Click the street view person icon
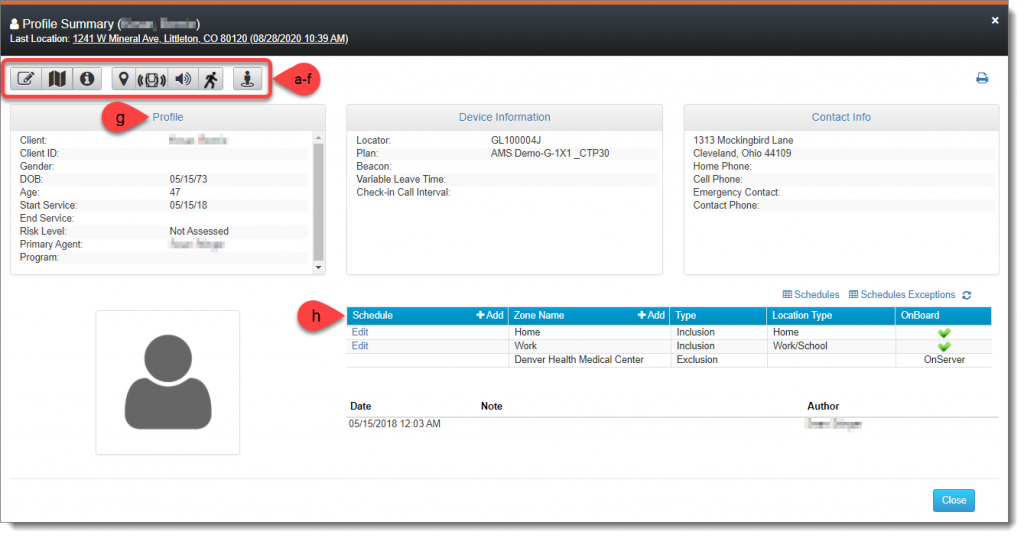The height and width of the screenshot is (538, 1024). (247, 79)
